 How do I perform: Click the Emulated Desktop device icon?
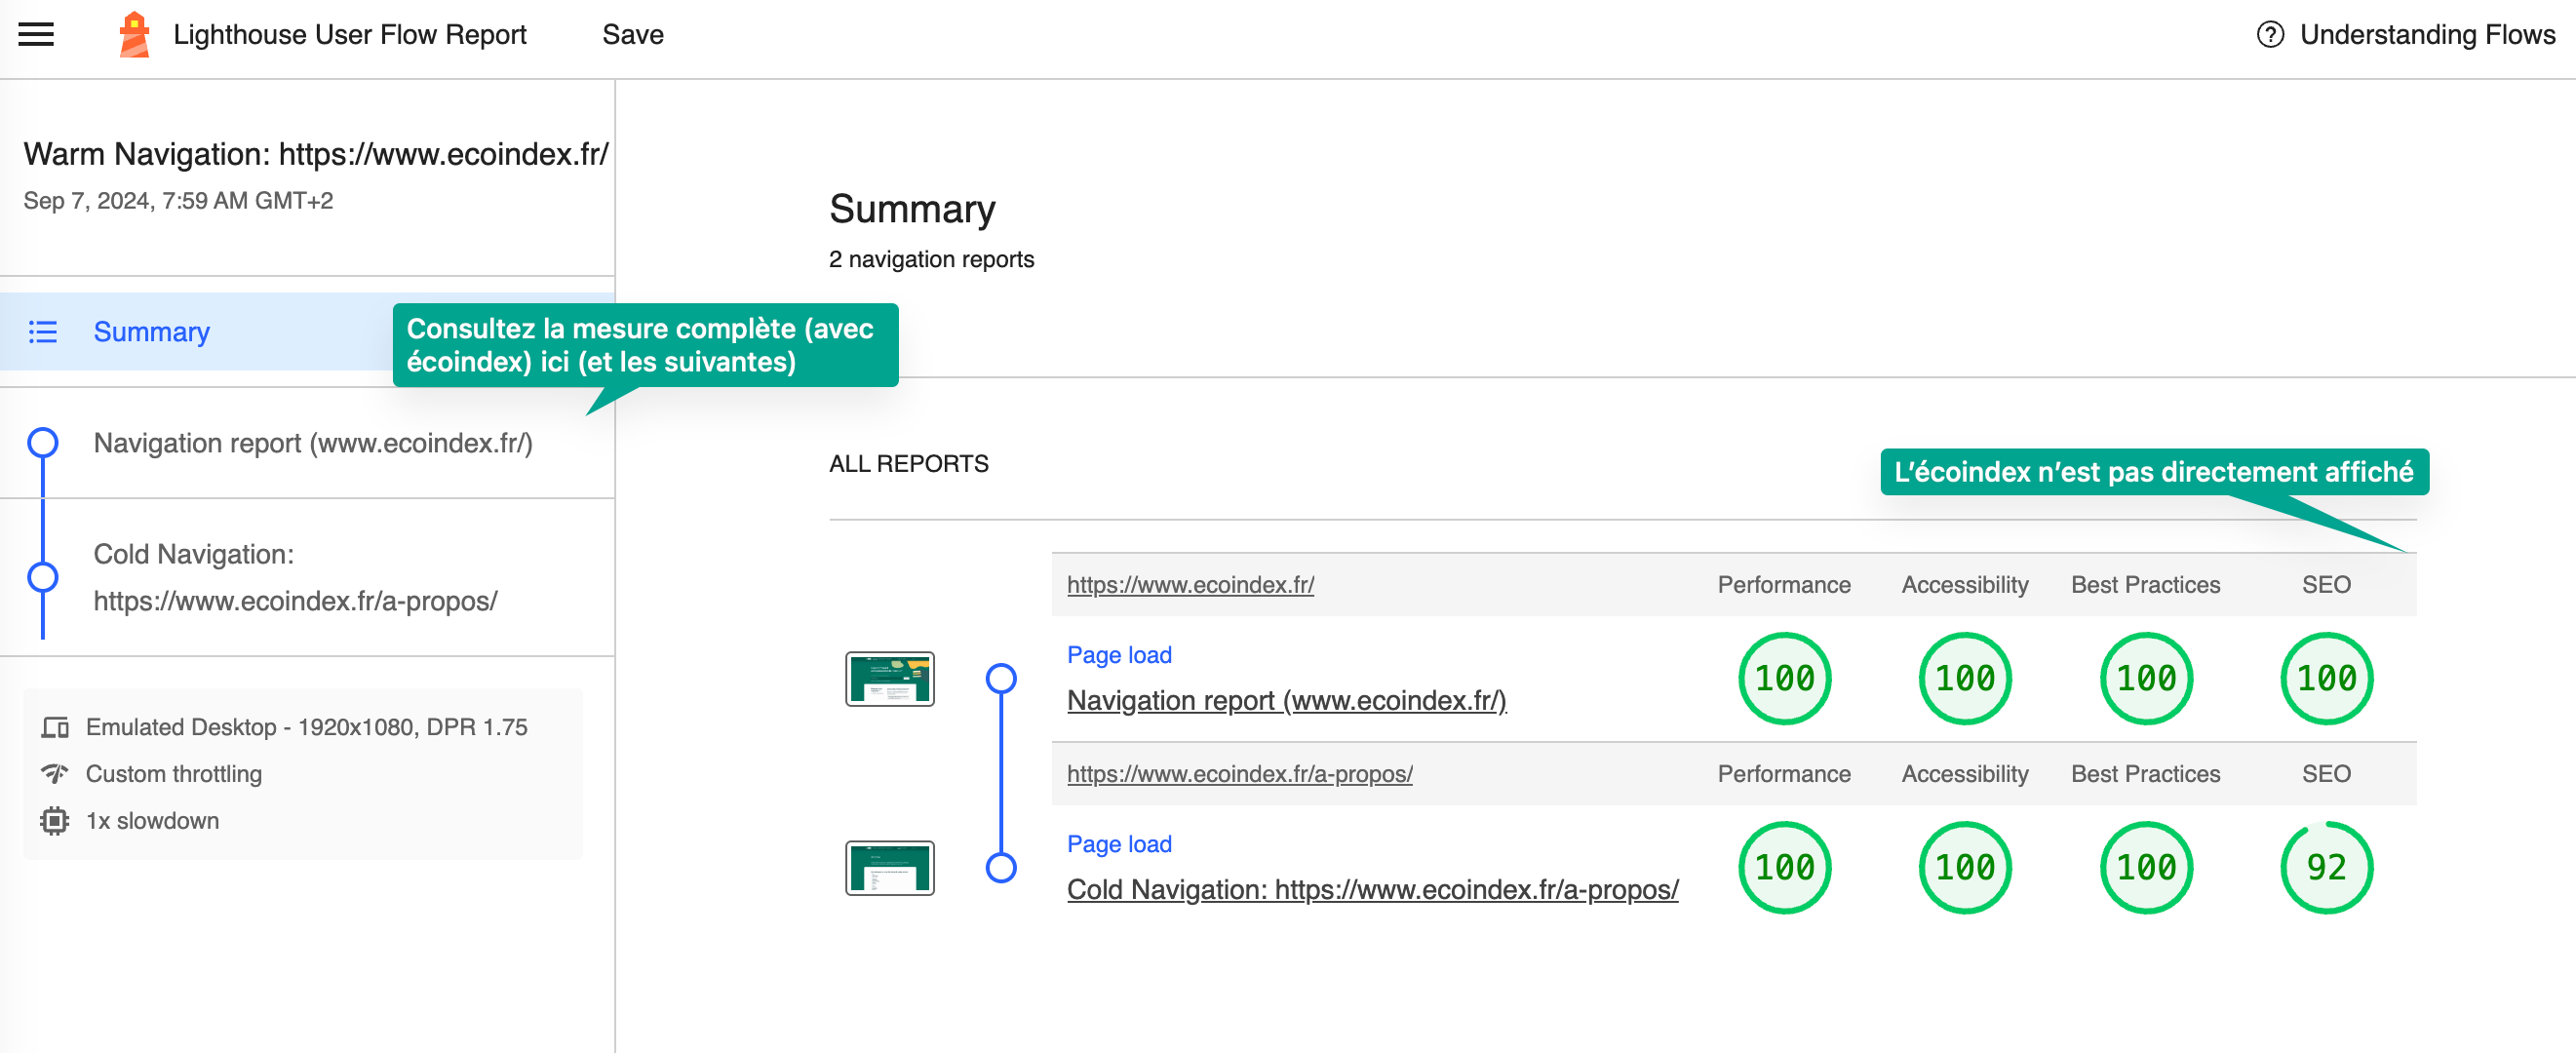(x=55, y=727)
